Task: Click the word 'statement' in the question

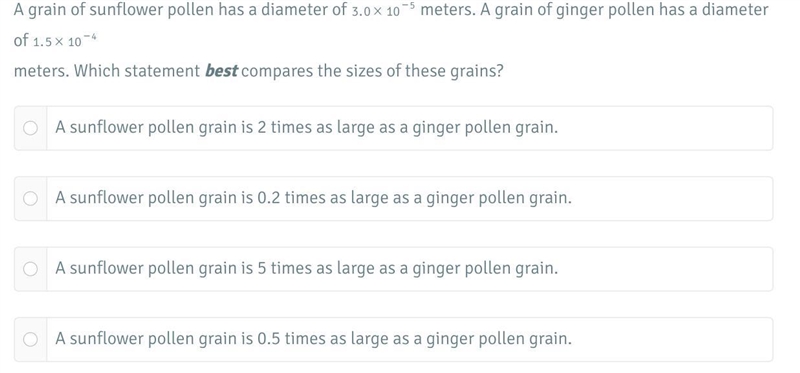Action: pyautogui.click(x=162, y=71)
